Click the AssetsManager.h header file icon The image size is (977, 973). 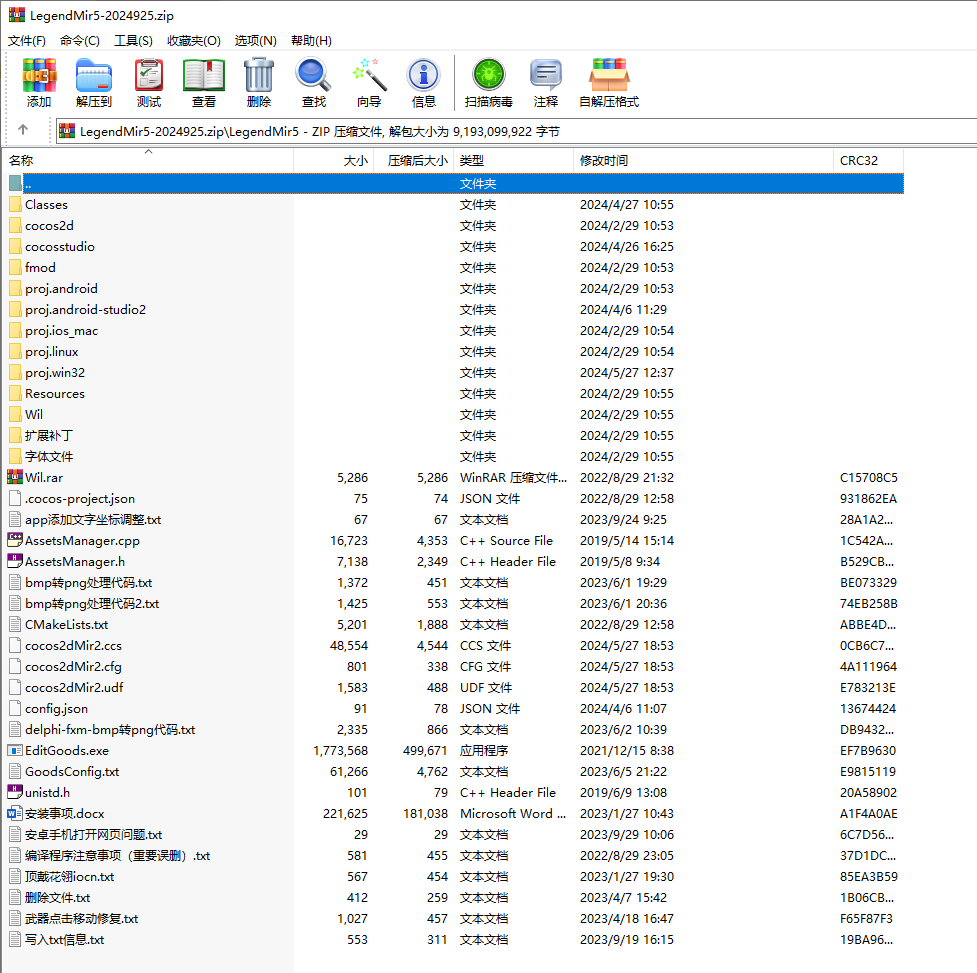pyautogui.click(x=15, y=561)
